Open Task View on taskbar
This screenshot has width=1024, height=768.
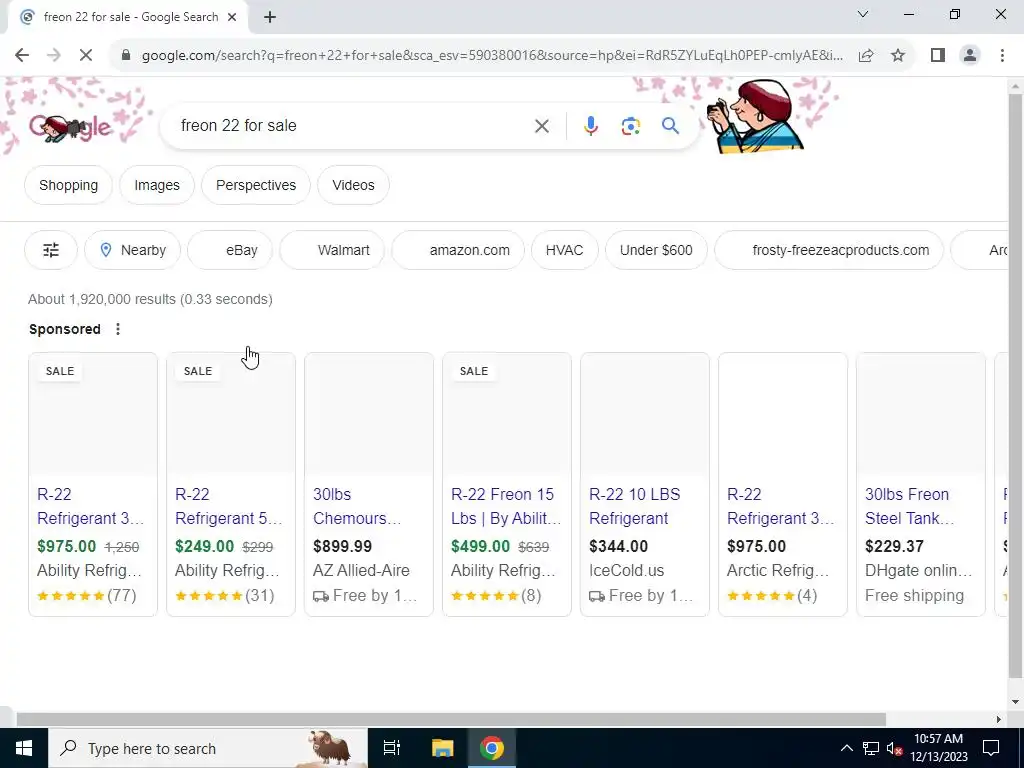[x=392, y=748]
